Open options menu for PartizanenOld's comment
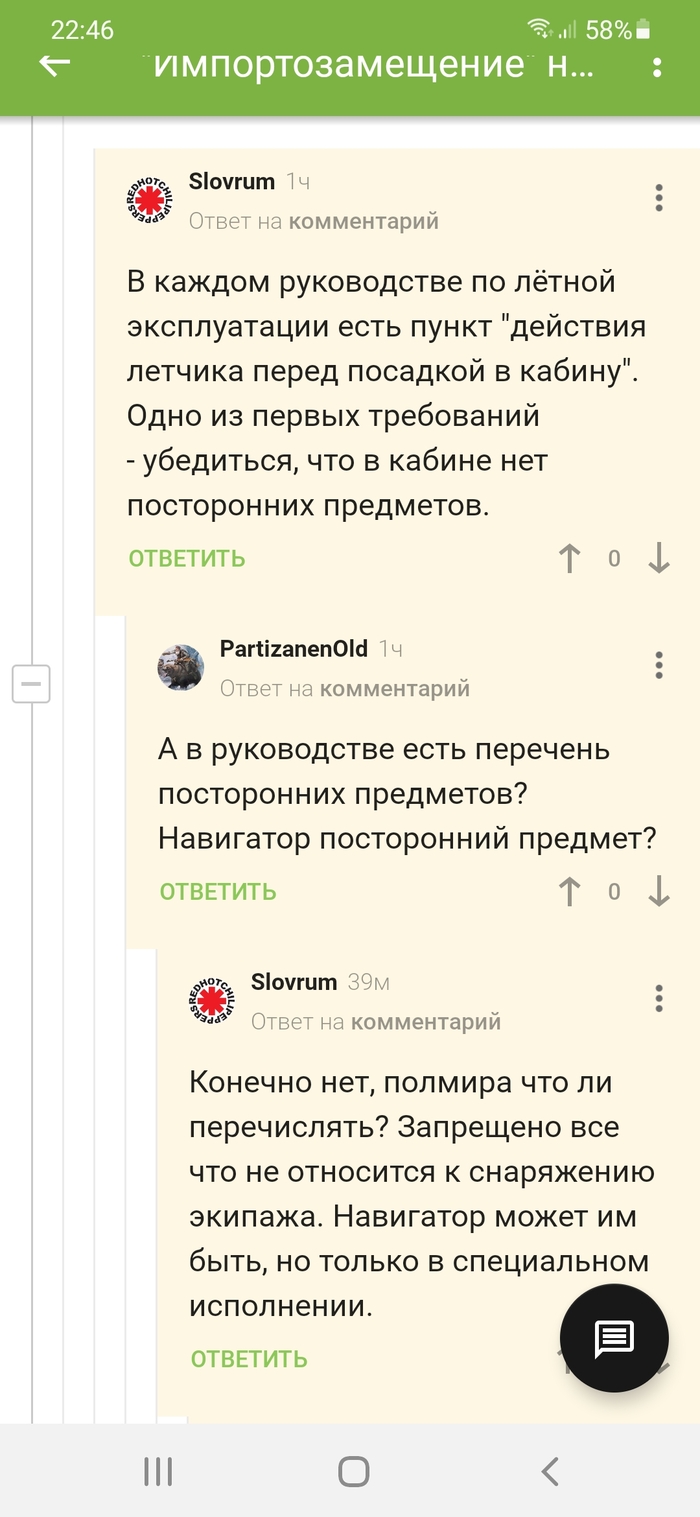This screenshot has height=1517, width=700. tap(659, 665)
